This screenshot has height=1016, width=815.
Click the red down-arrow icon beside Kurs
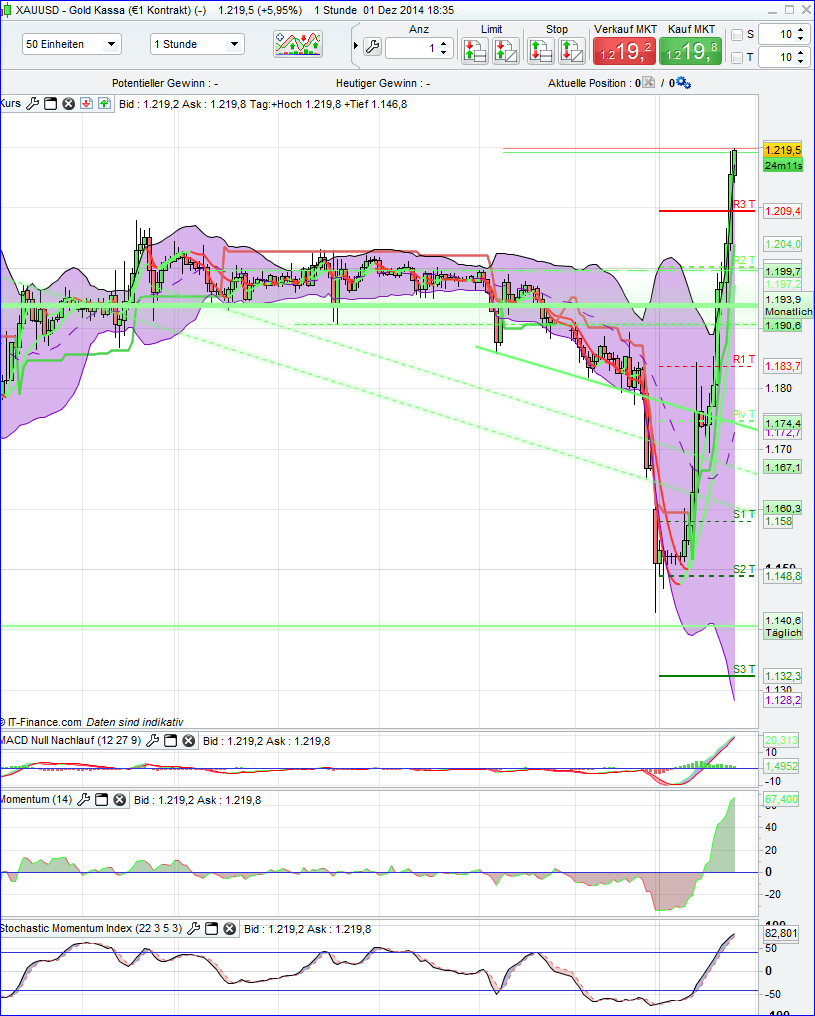coord(86,103)
